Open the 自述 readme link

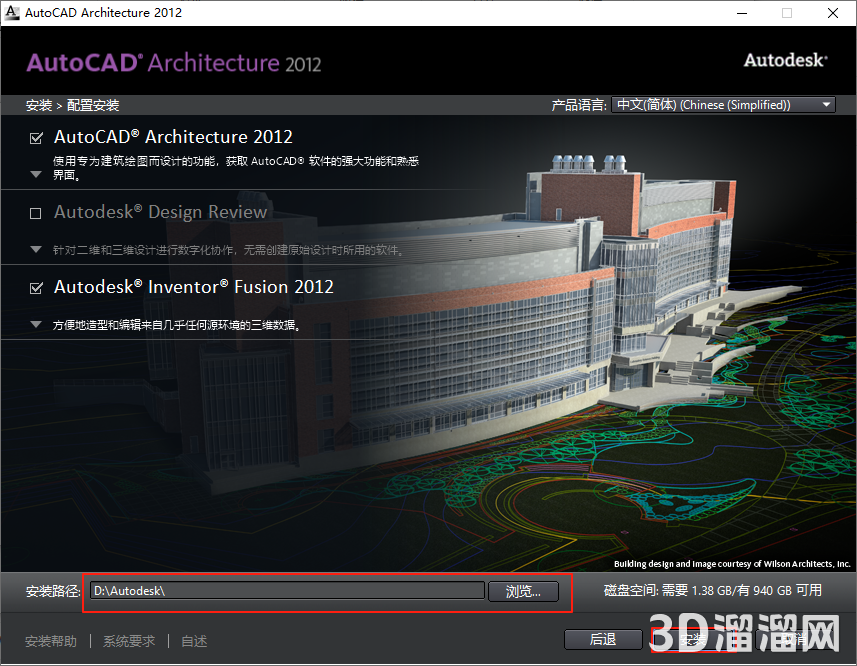pos(194,641)
